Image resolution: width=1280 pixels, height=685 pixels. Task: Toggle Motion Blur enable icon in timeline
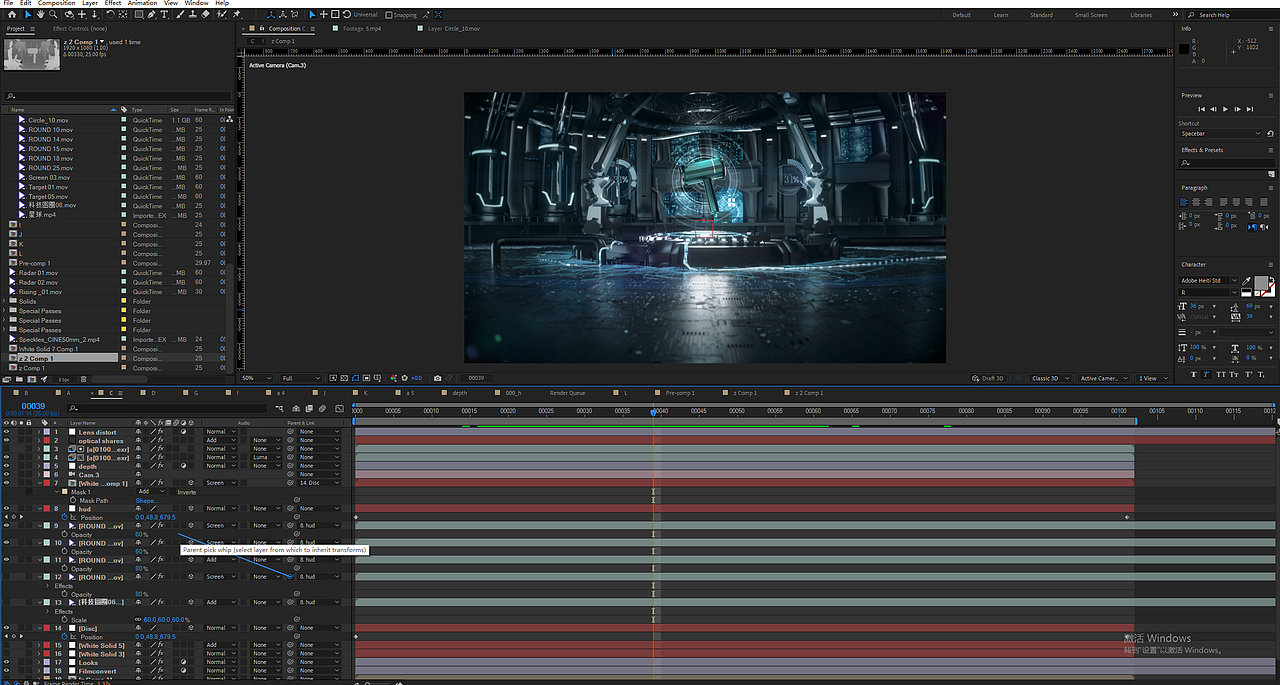pyautogui.click(x=323, y=409)
